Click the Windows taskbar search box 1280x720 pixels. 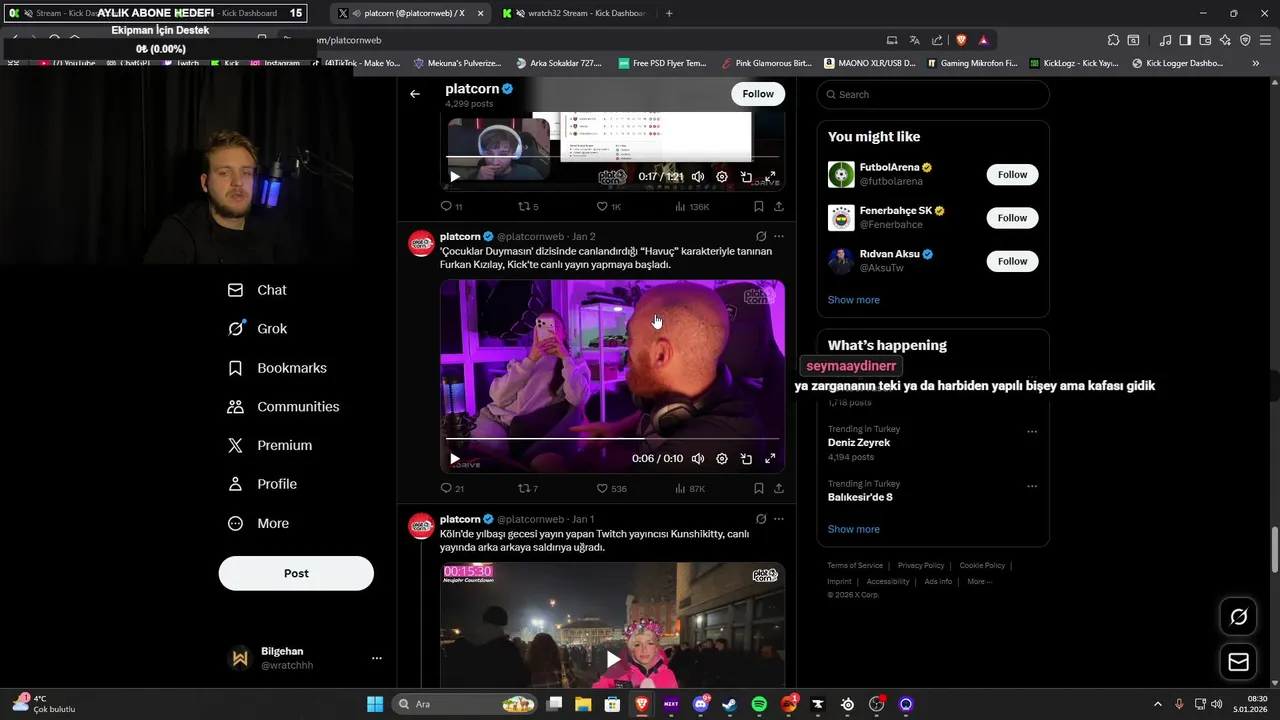pos(465,704)
